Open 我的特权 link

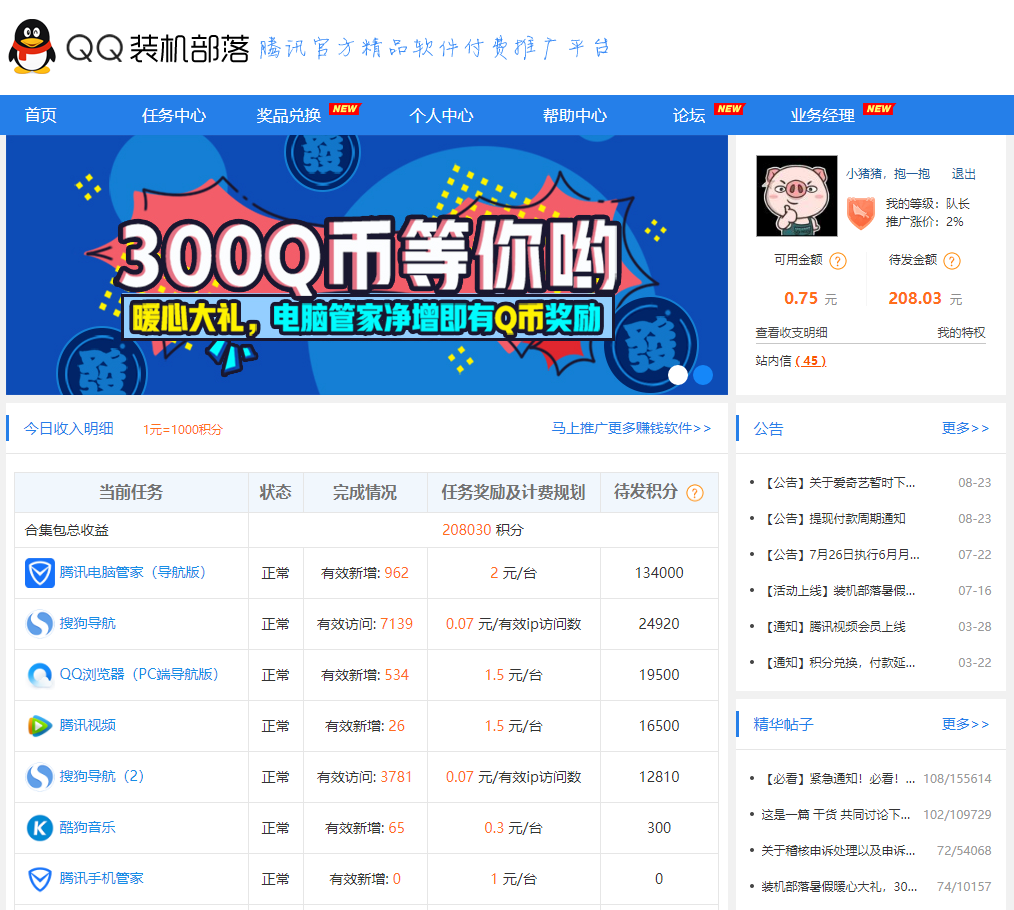(x=961, y=332)
